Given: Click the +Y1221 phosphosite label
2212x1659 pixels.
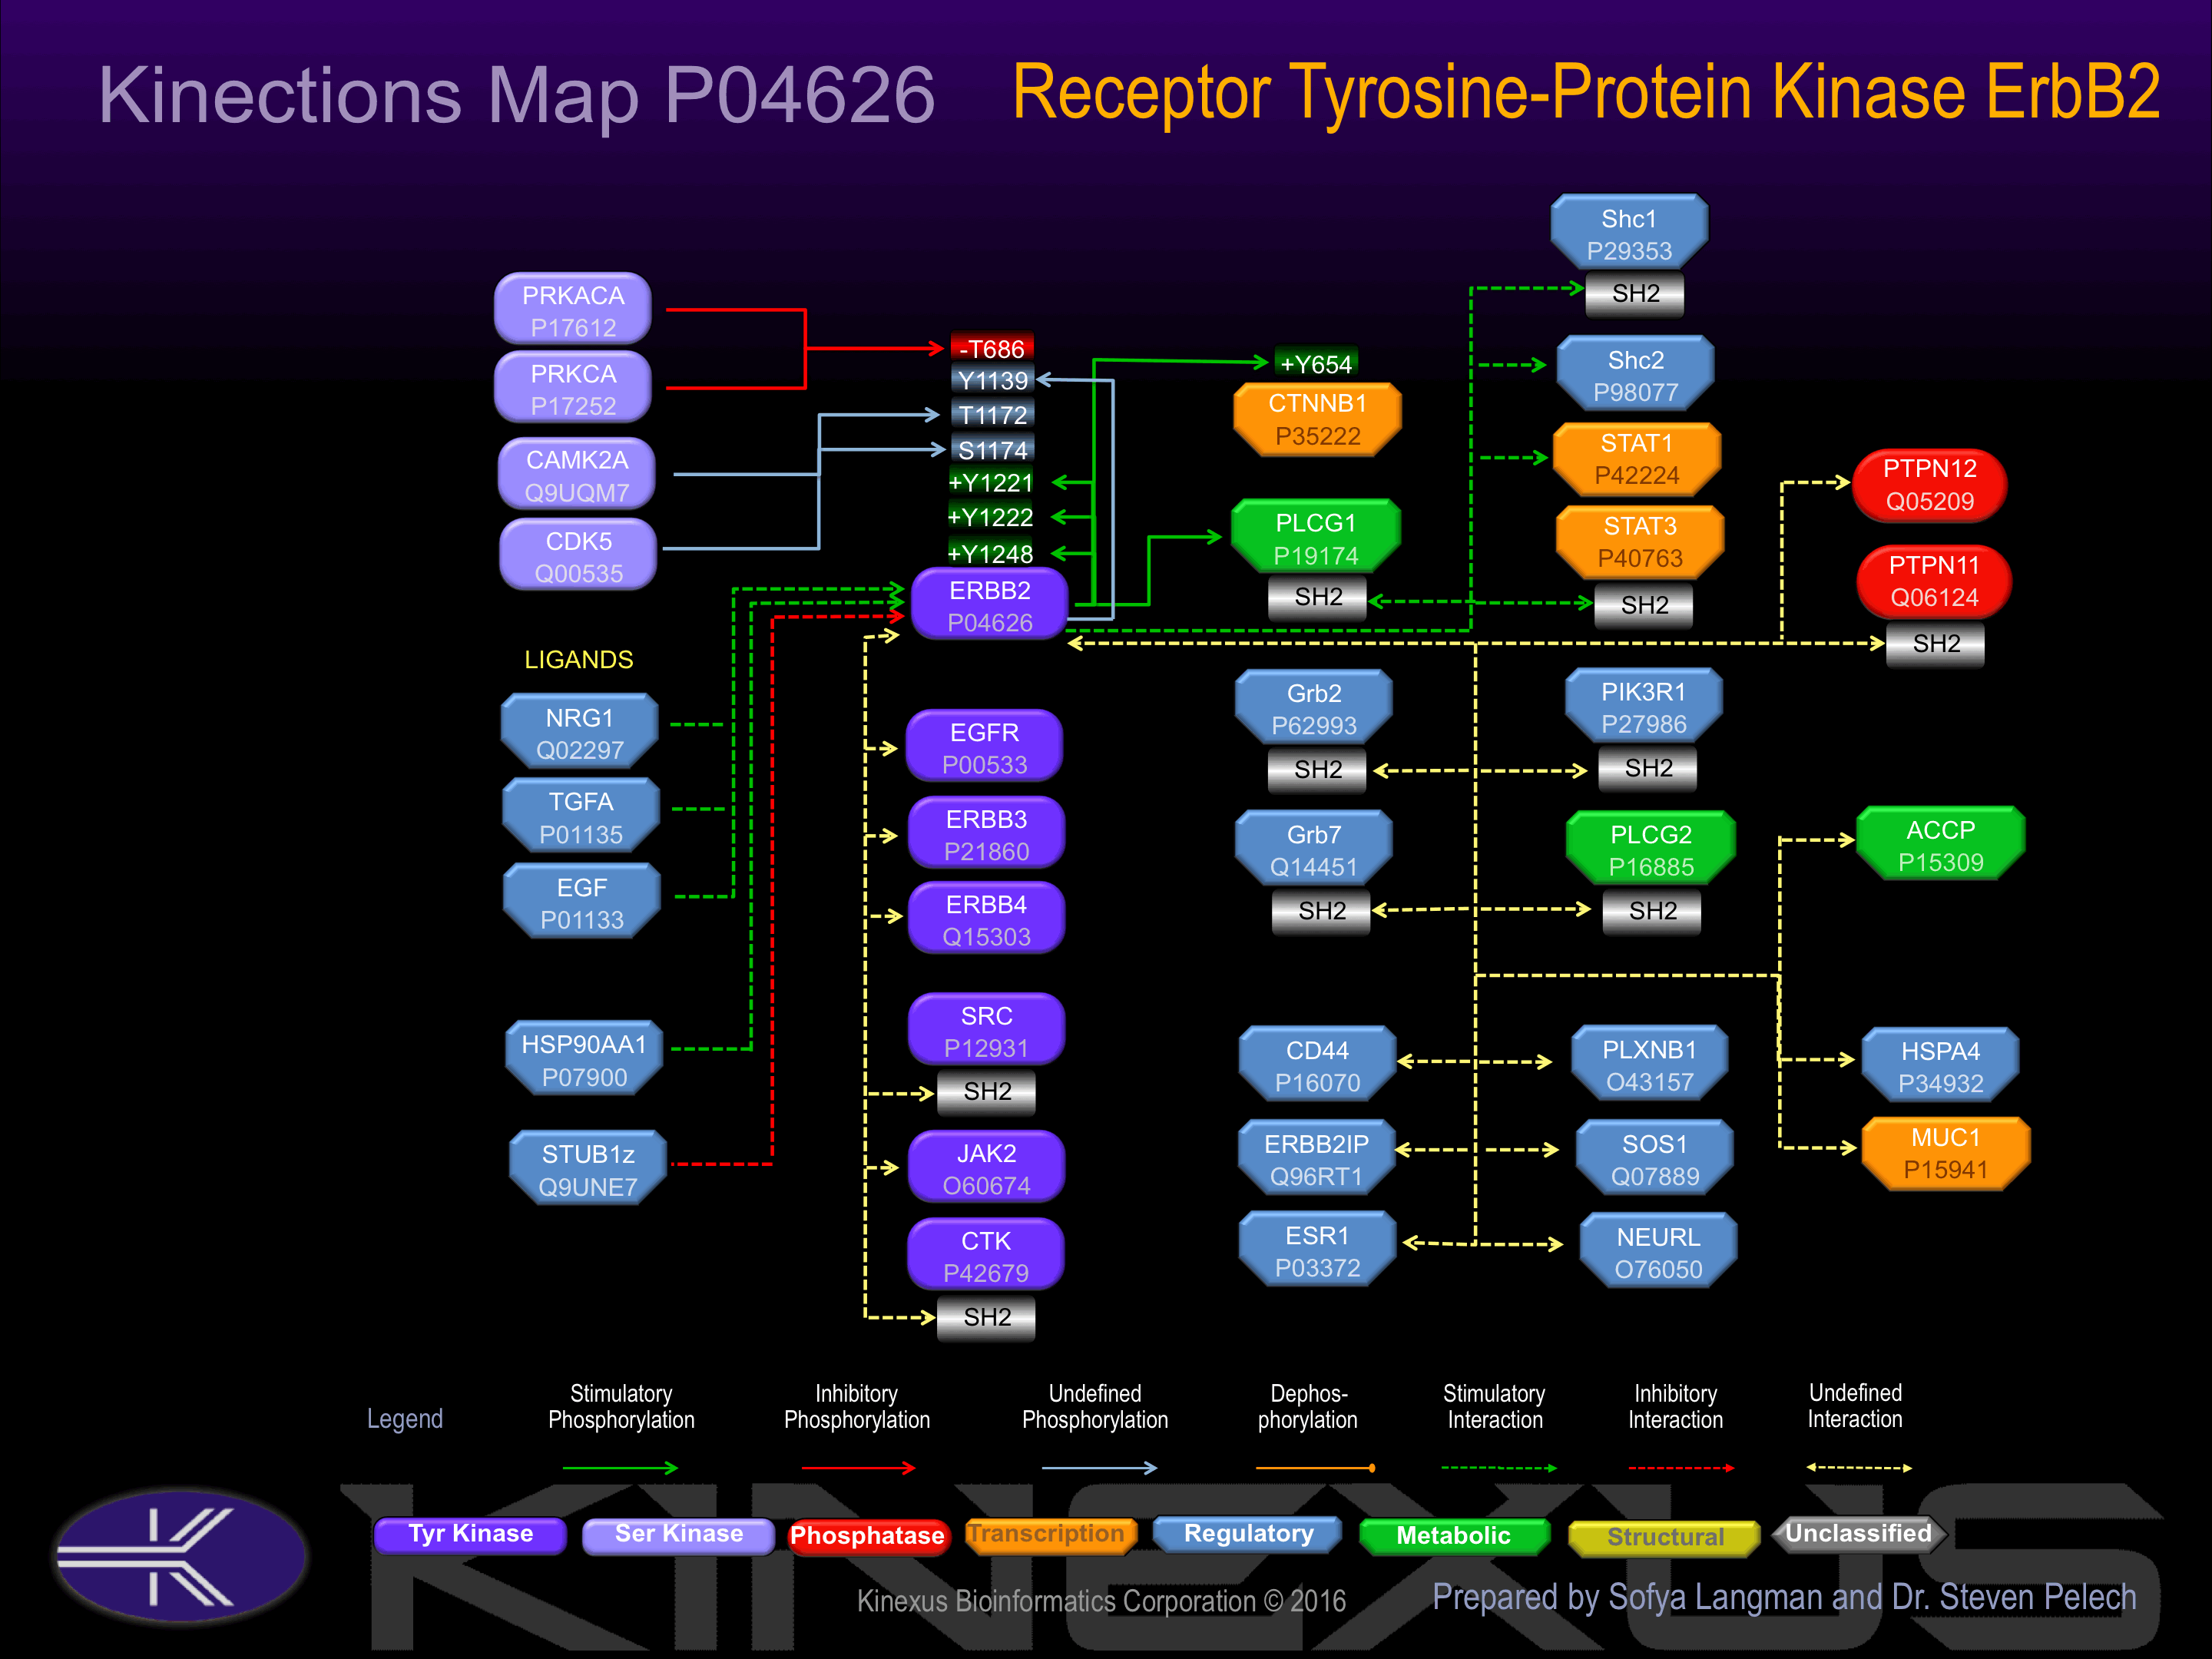Looking at the screenshot, I should (990, 482).
